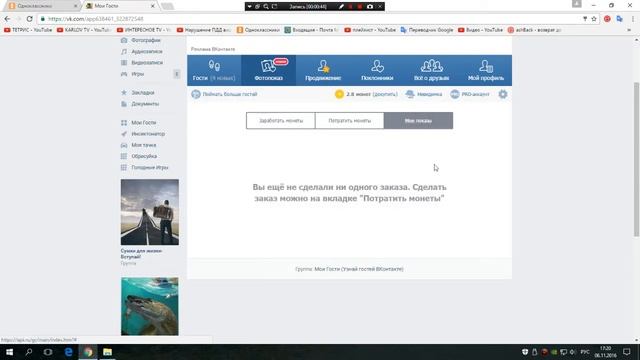The height and width of the screenshot is (360, 640).
Task: Select the Фотопоказ tab
Action: coord(269,70)
